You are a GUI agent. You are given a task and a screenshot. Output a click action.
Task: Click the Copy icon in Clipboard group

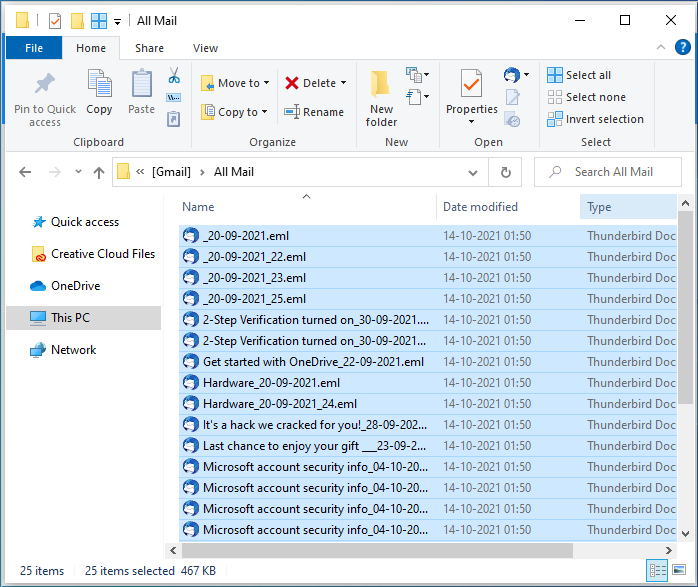pyautogui.click(x=99, y=83)
